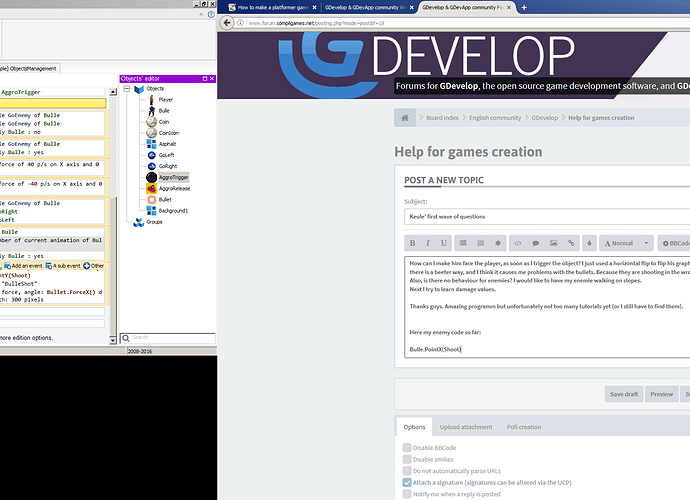The height and width of the screenshot is (500, 690).
Task: Insert a URL link tag
Action: pyautogui.click(x=571, y=243)
